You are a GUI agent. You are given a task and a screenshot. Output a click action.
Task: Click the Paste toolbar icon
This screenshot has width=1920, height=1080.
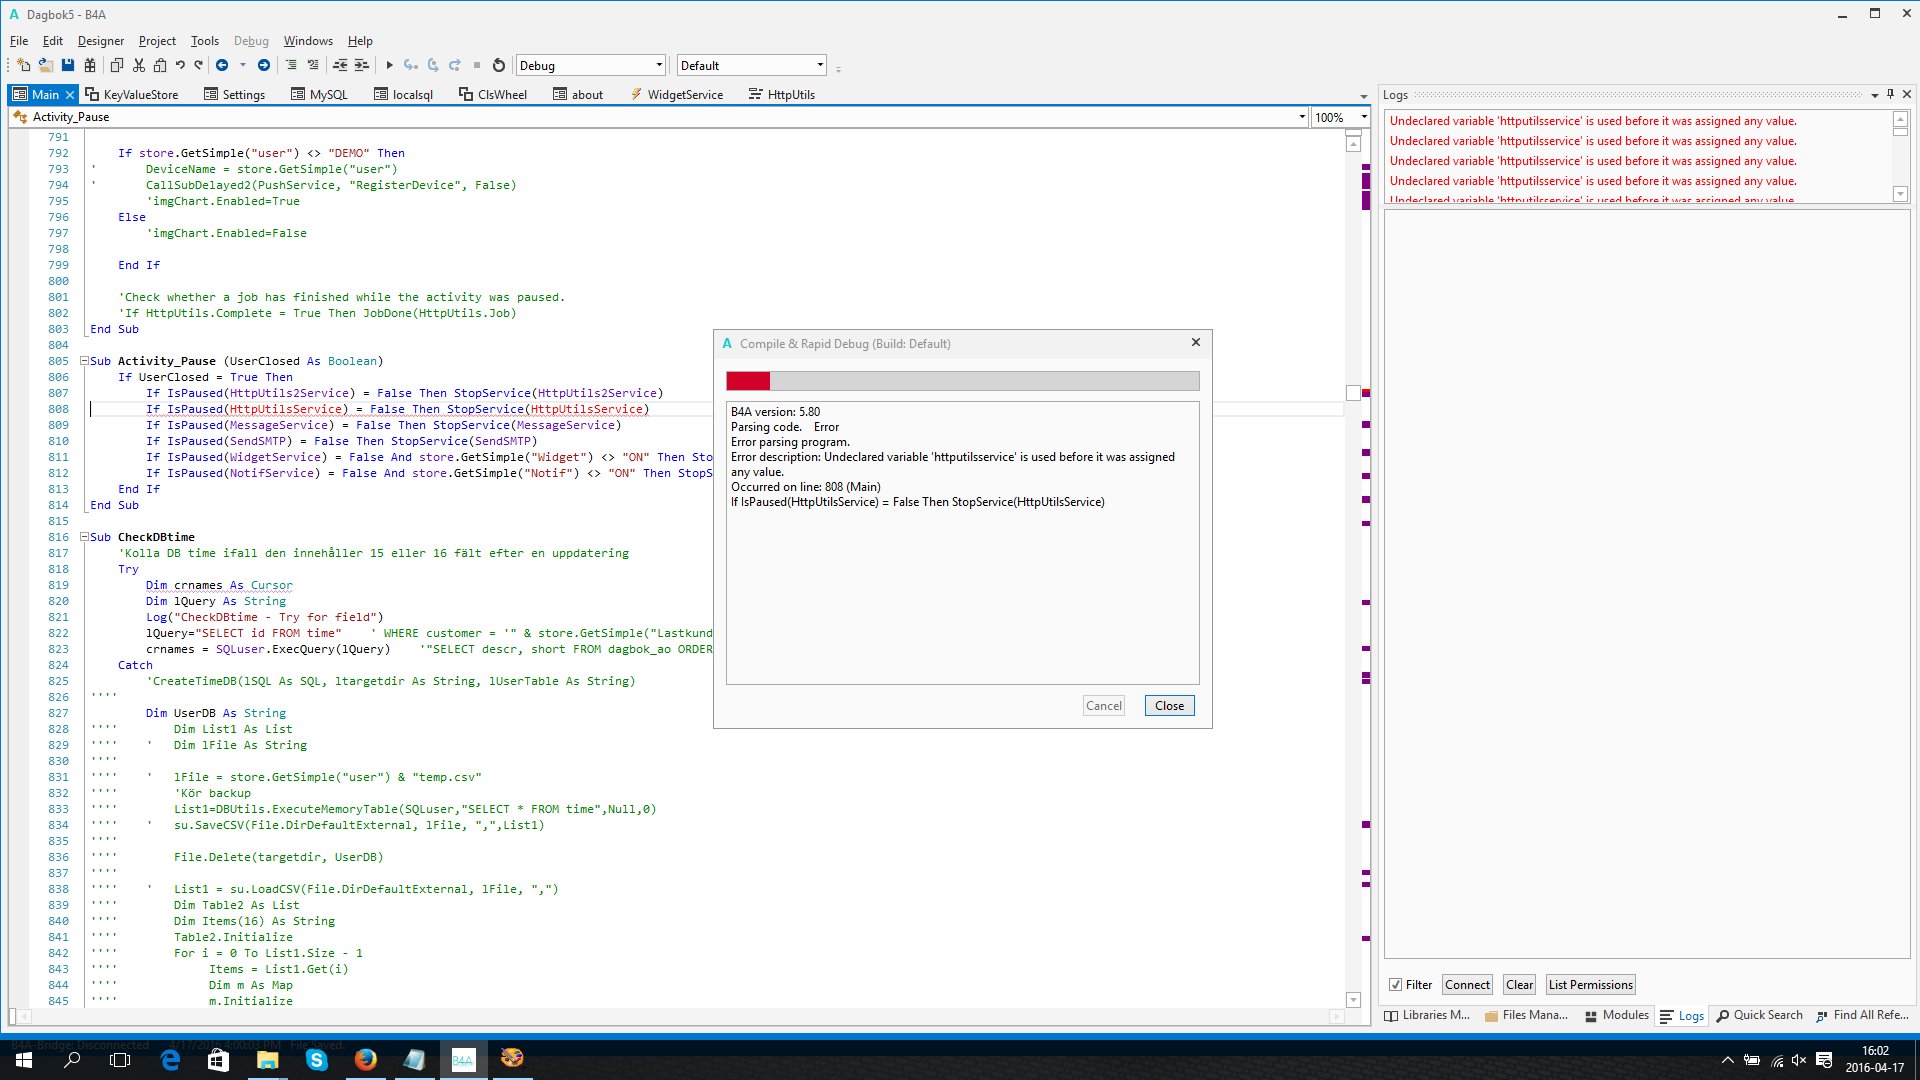(x=160, y=65)
